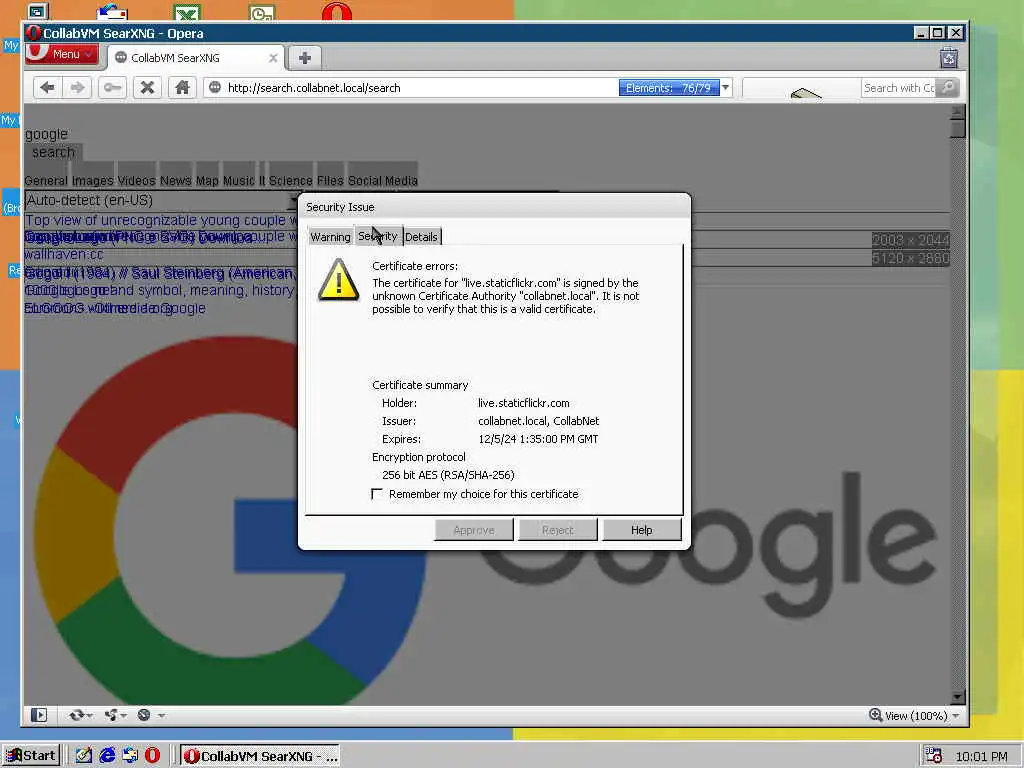Open the Wand password key button
This screenshot has height=768, width=1024.
[112, 88]
